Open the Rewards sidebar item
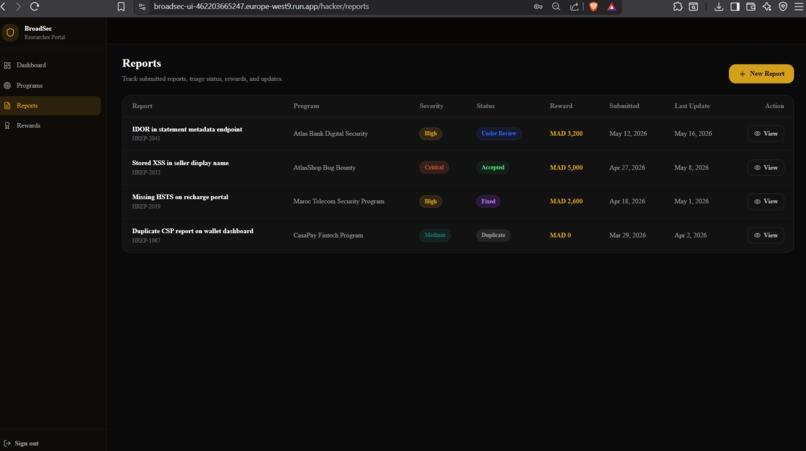The image size is (806, 451). point(50,125)
